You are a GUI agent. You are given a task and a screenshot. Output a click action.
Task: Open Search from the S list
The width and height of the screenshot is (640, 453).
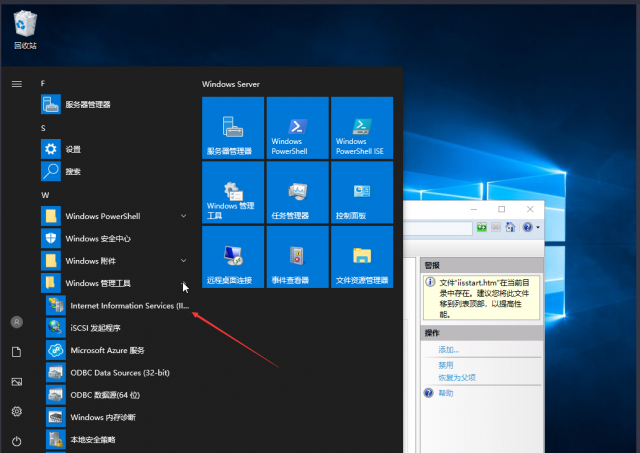114,171
